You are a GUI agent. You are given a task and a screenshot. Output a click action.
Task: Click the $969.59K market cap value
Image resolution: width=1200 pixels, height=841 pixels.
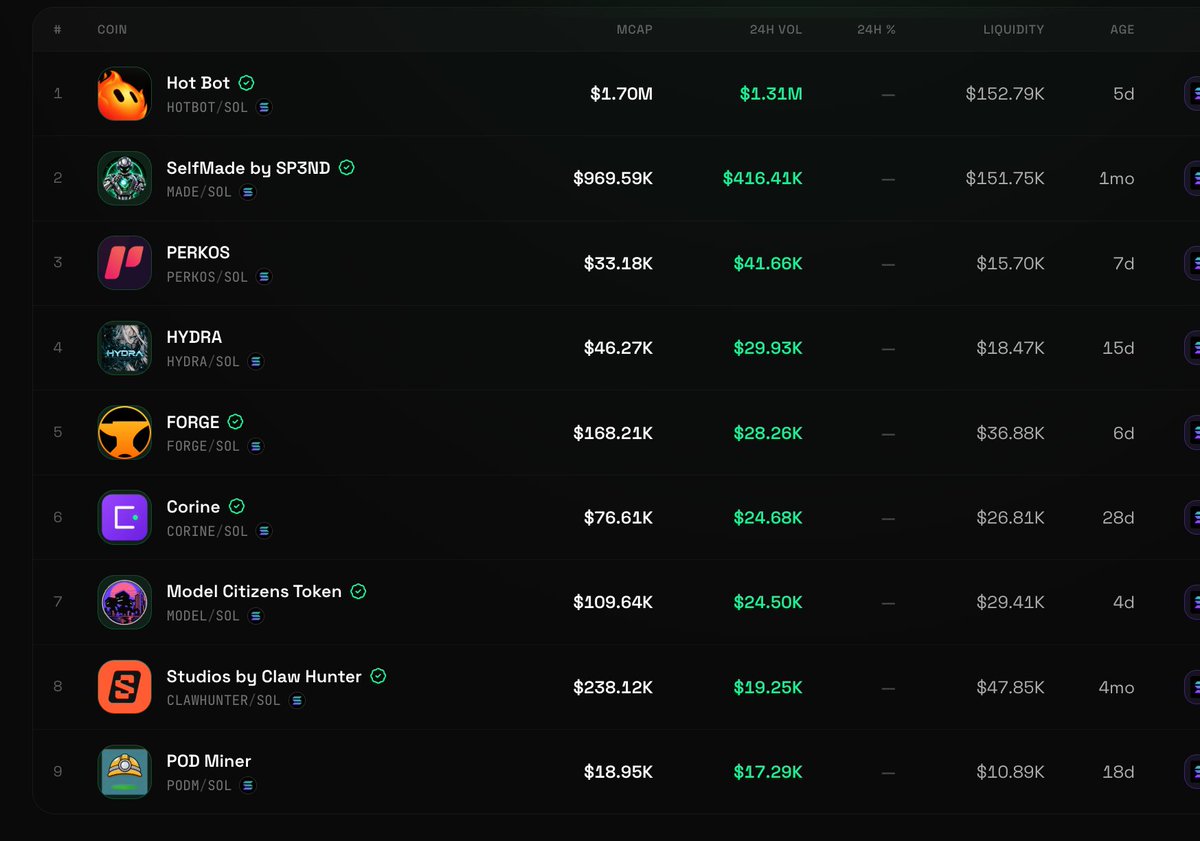[x=613, y=179]
